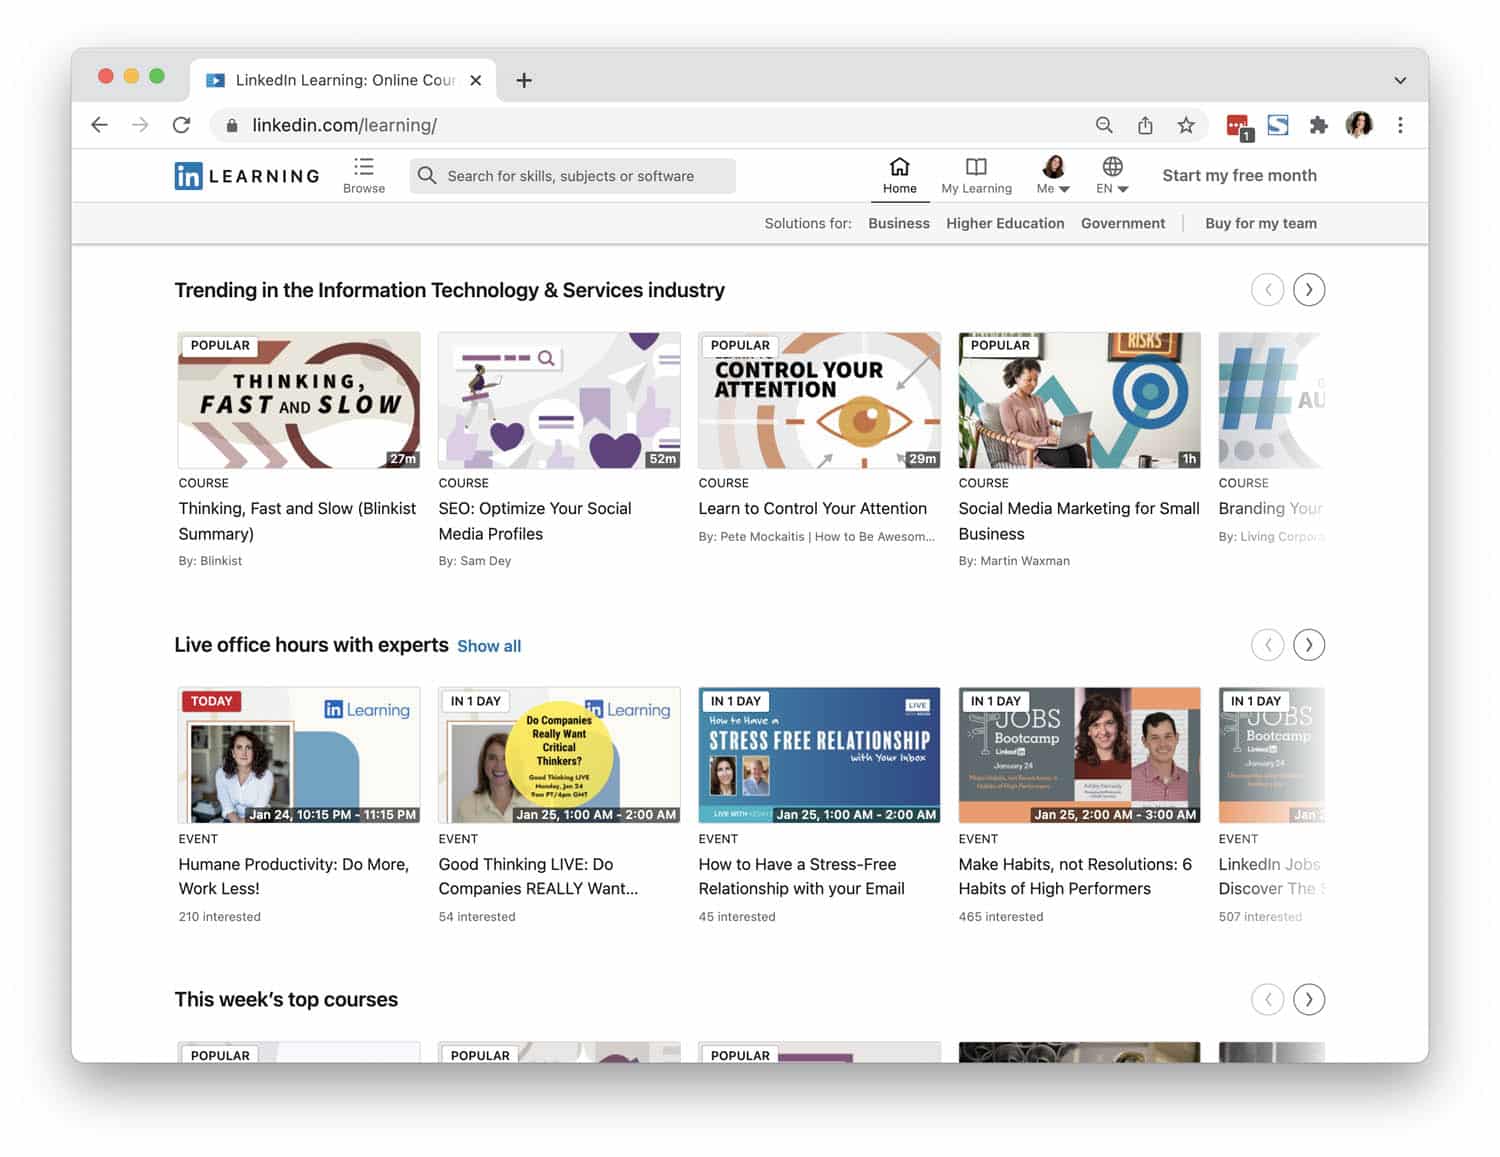This screenshot has width=1500, height=1157.
Task: Click 465 interested text
Action: click(1001, 916)
